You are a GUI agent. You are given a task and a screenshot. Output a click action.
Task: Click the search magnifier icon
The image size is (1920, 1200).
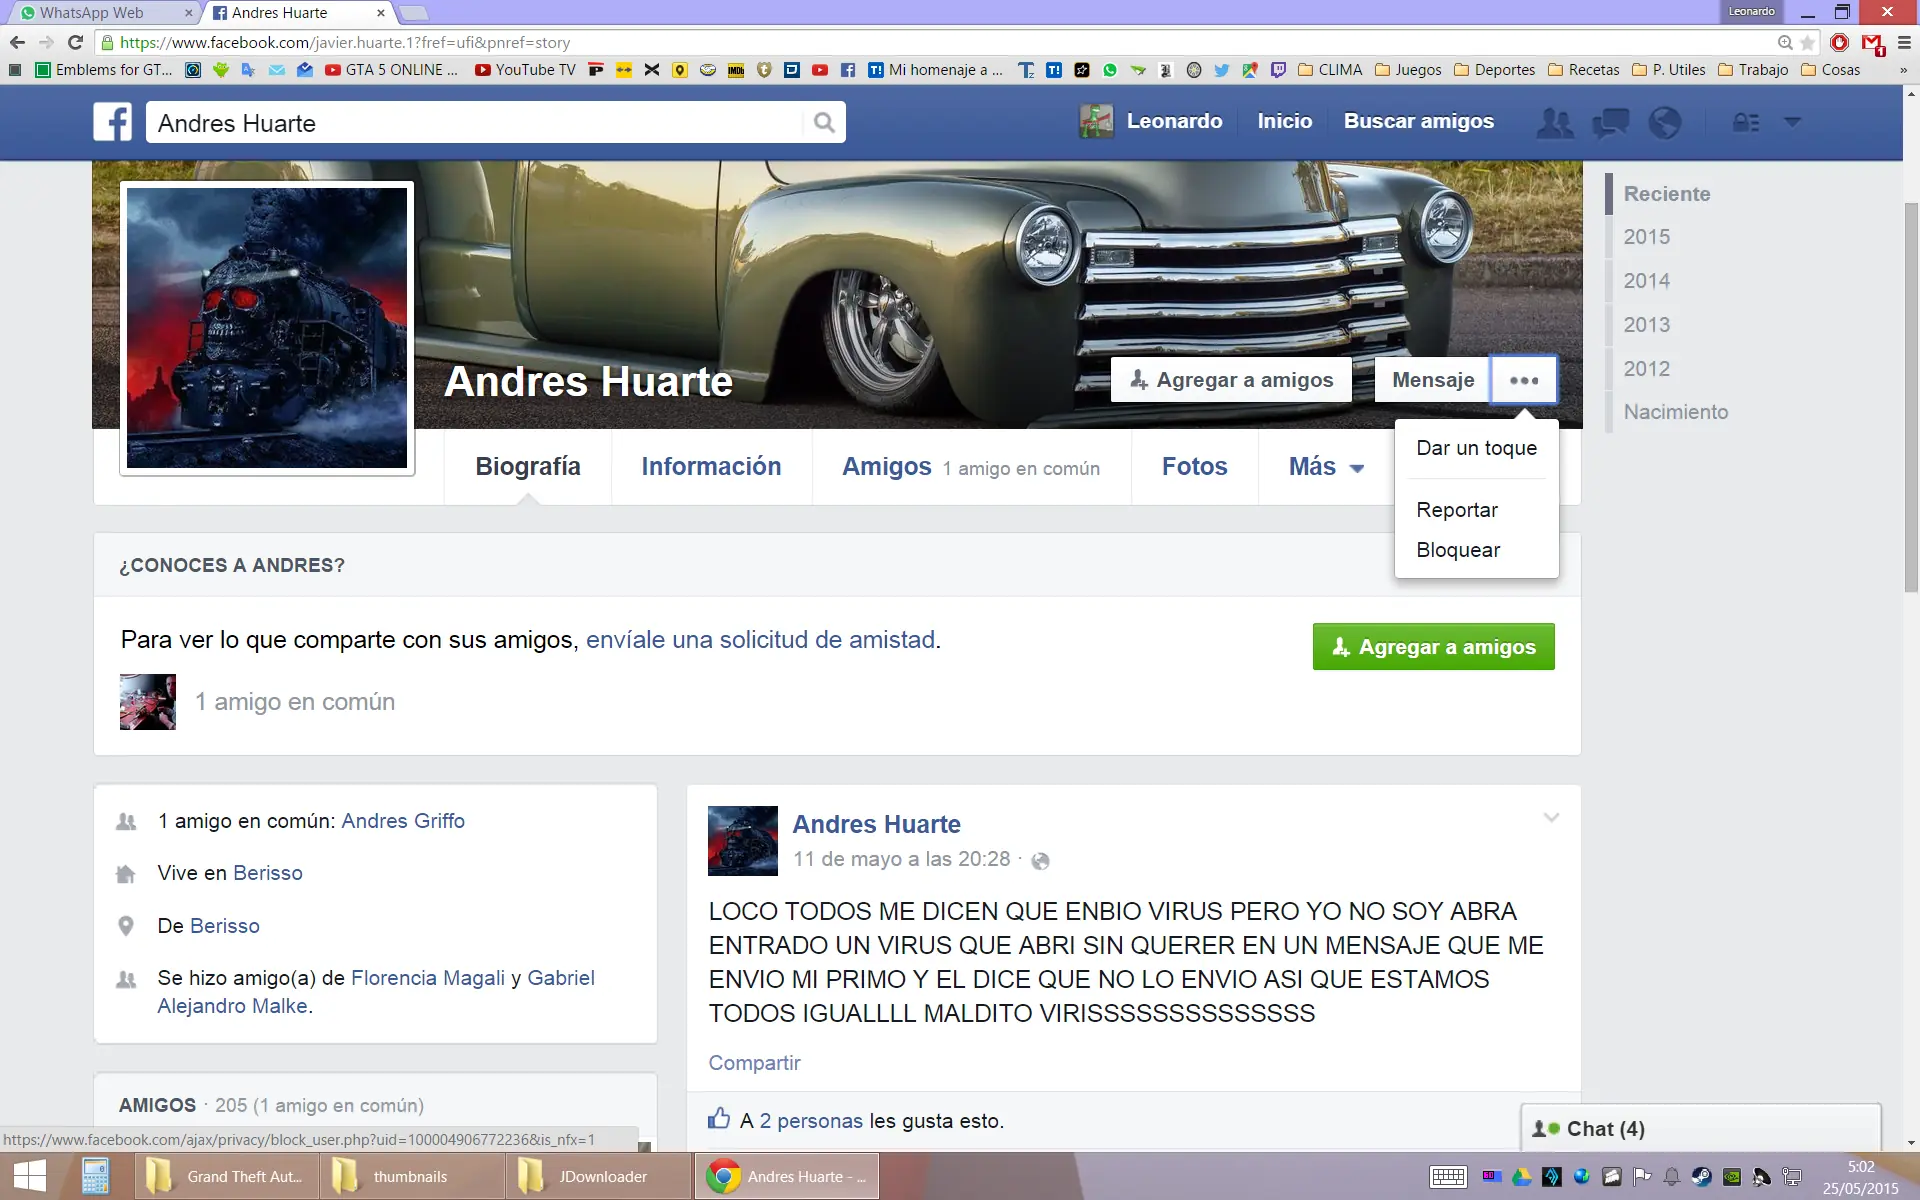[x=824, y=122]
